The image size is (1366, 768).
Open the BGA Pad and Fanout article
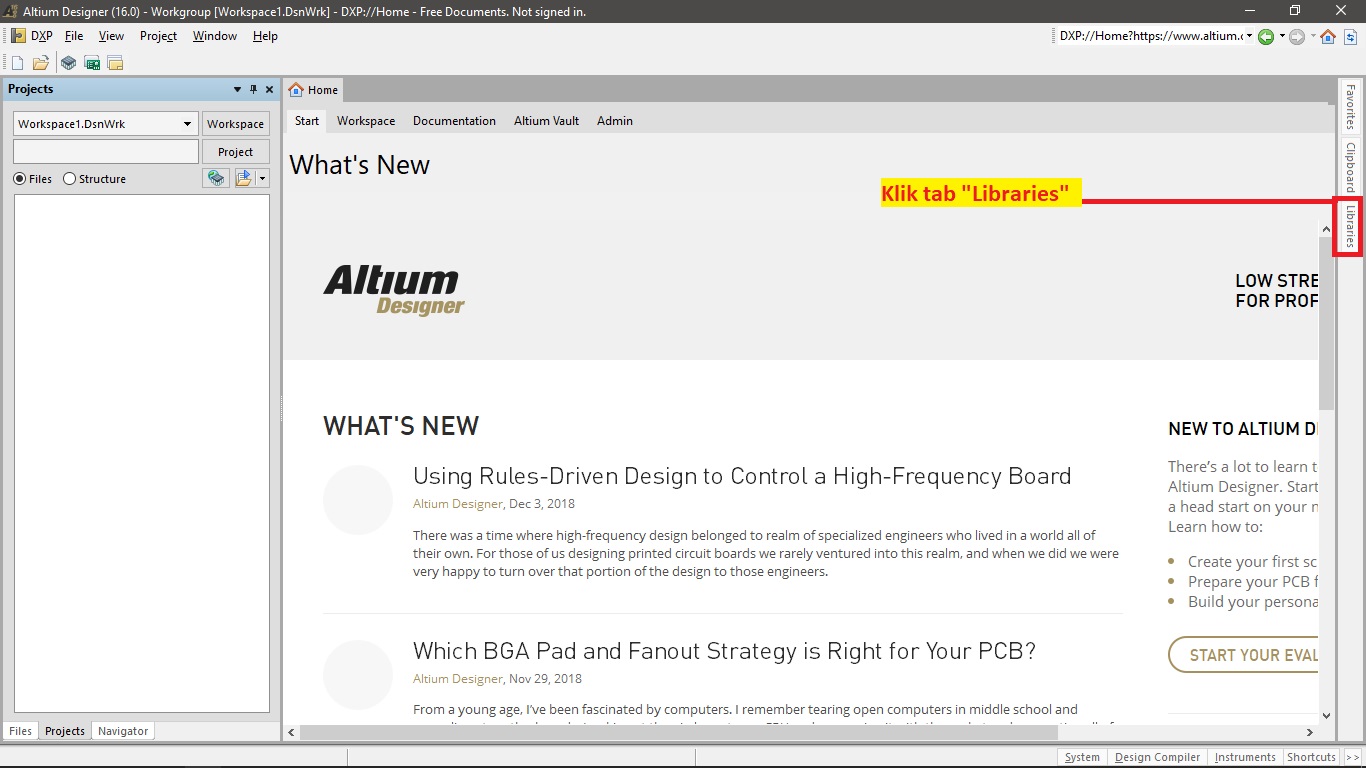(x=724, y=651)
